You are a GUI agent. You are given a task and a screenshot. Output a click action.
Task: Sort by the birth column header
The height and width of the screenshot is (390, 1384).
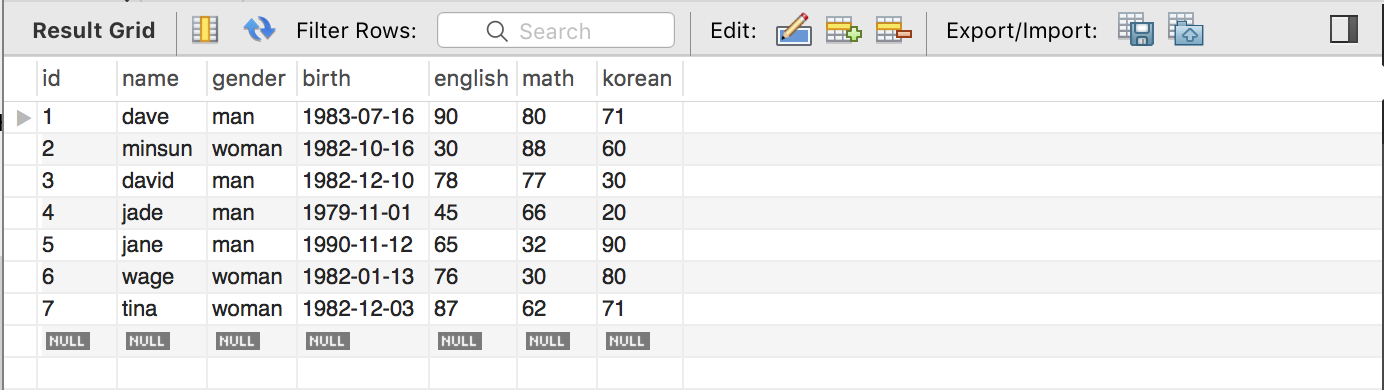363,78
